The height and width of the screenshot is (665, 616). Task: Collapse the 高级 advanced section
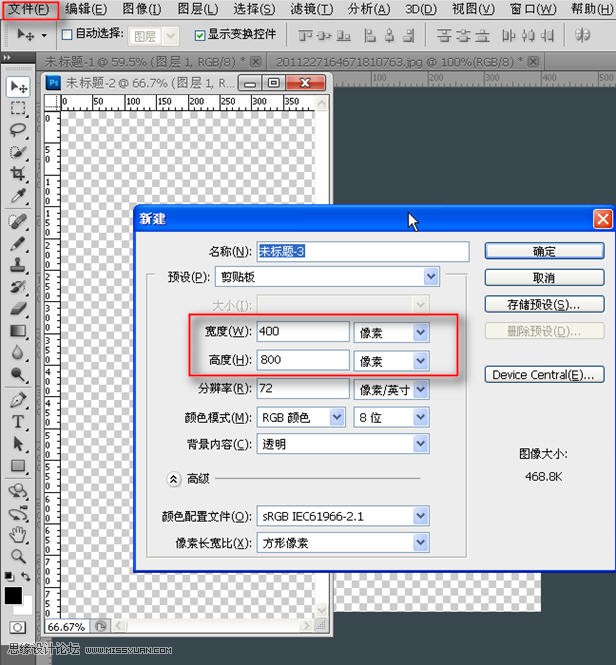[x=174, y=479]
